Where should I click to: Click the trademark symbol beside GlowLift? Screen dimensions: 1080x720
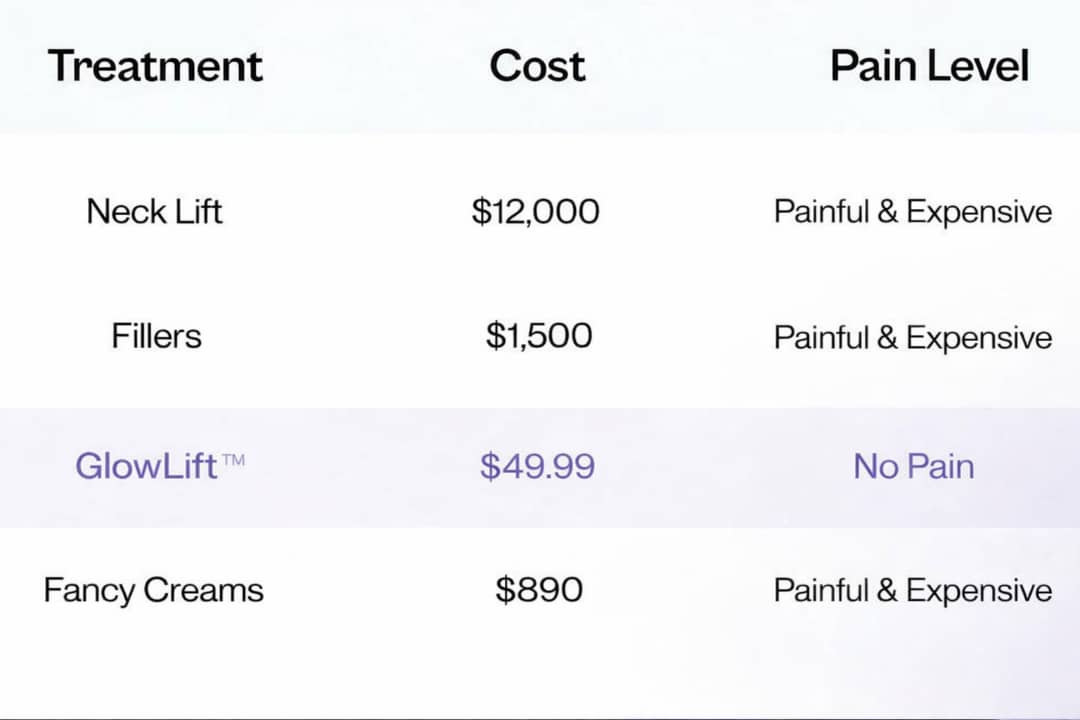[x=232, y=460]
